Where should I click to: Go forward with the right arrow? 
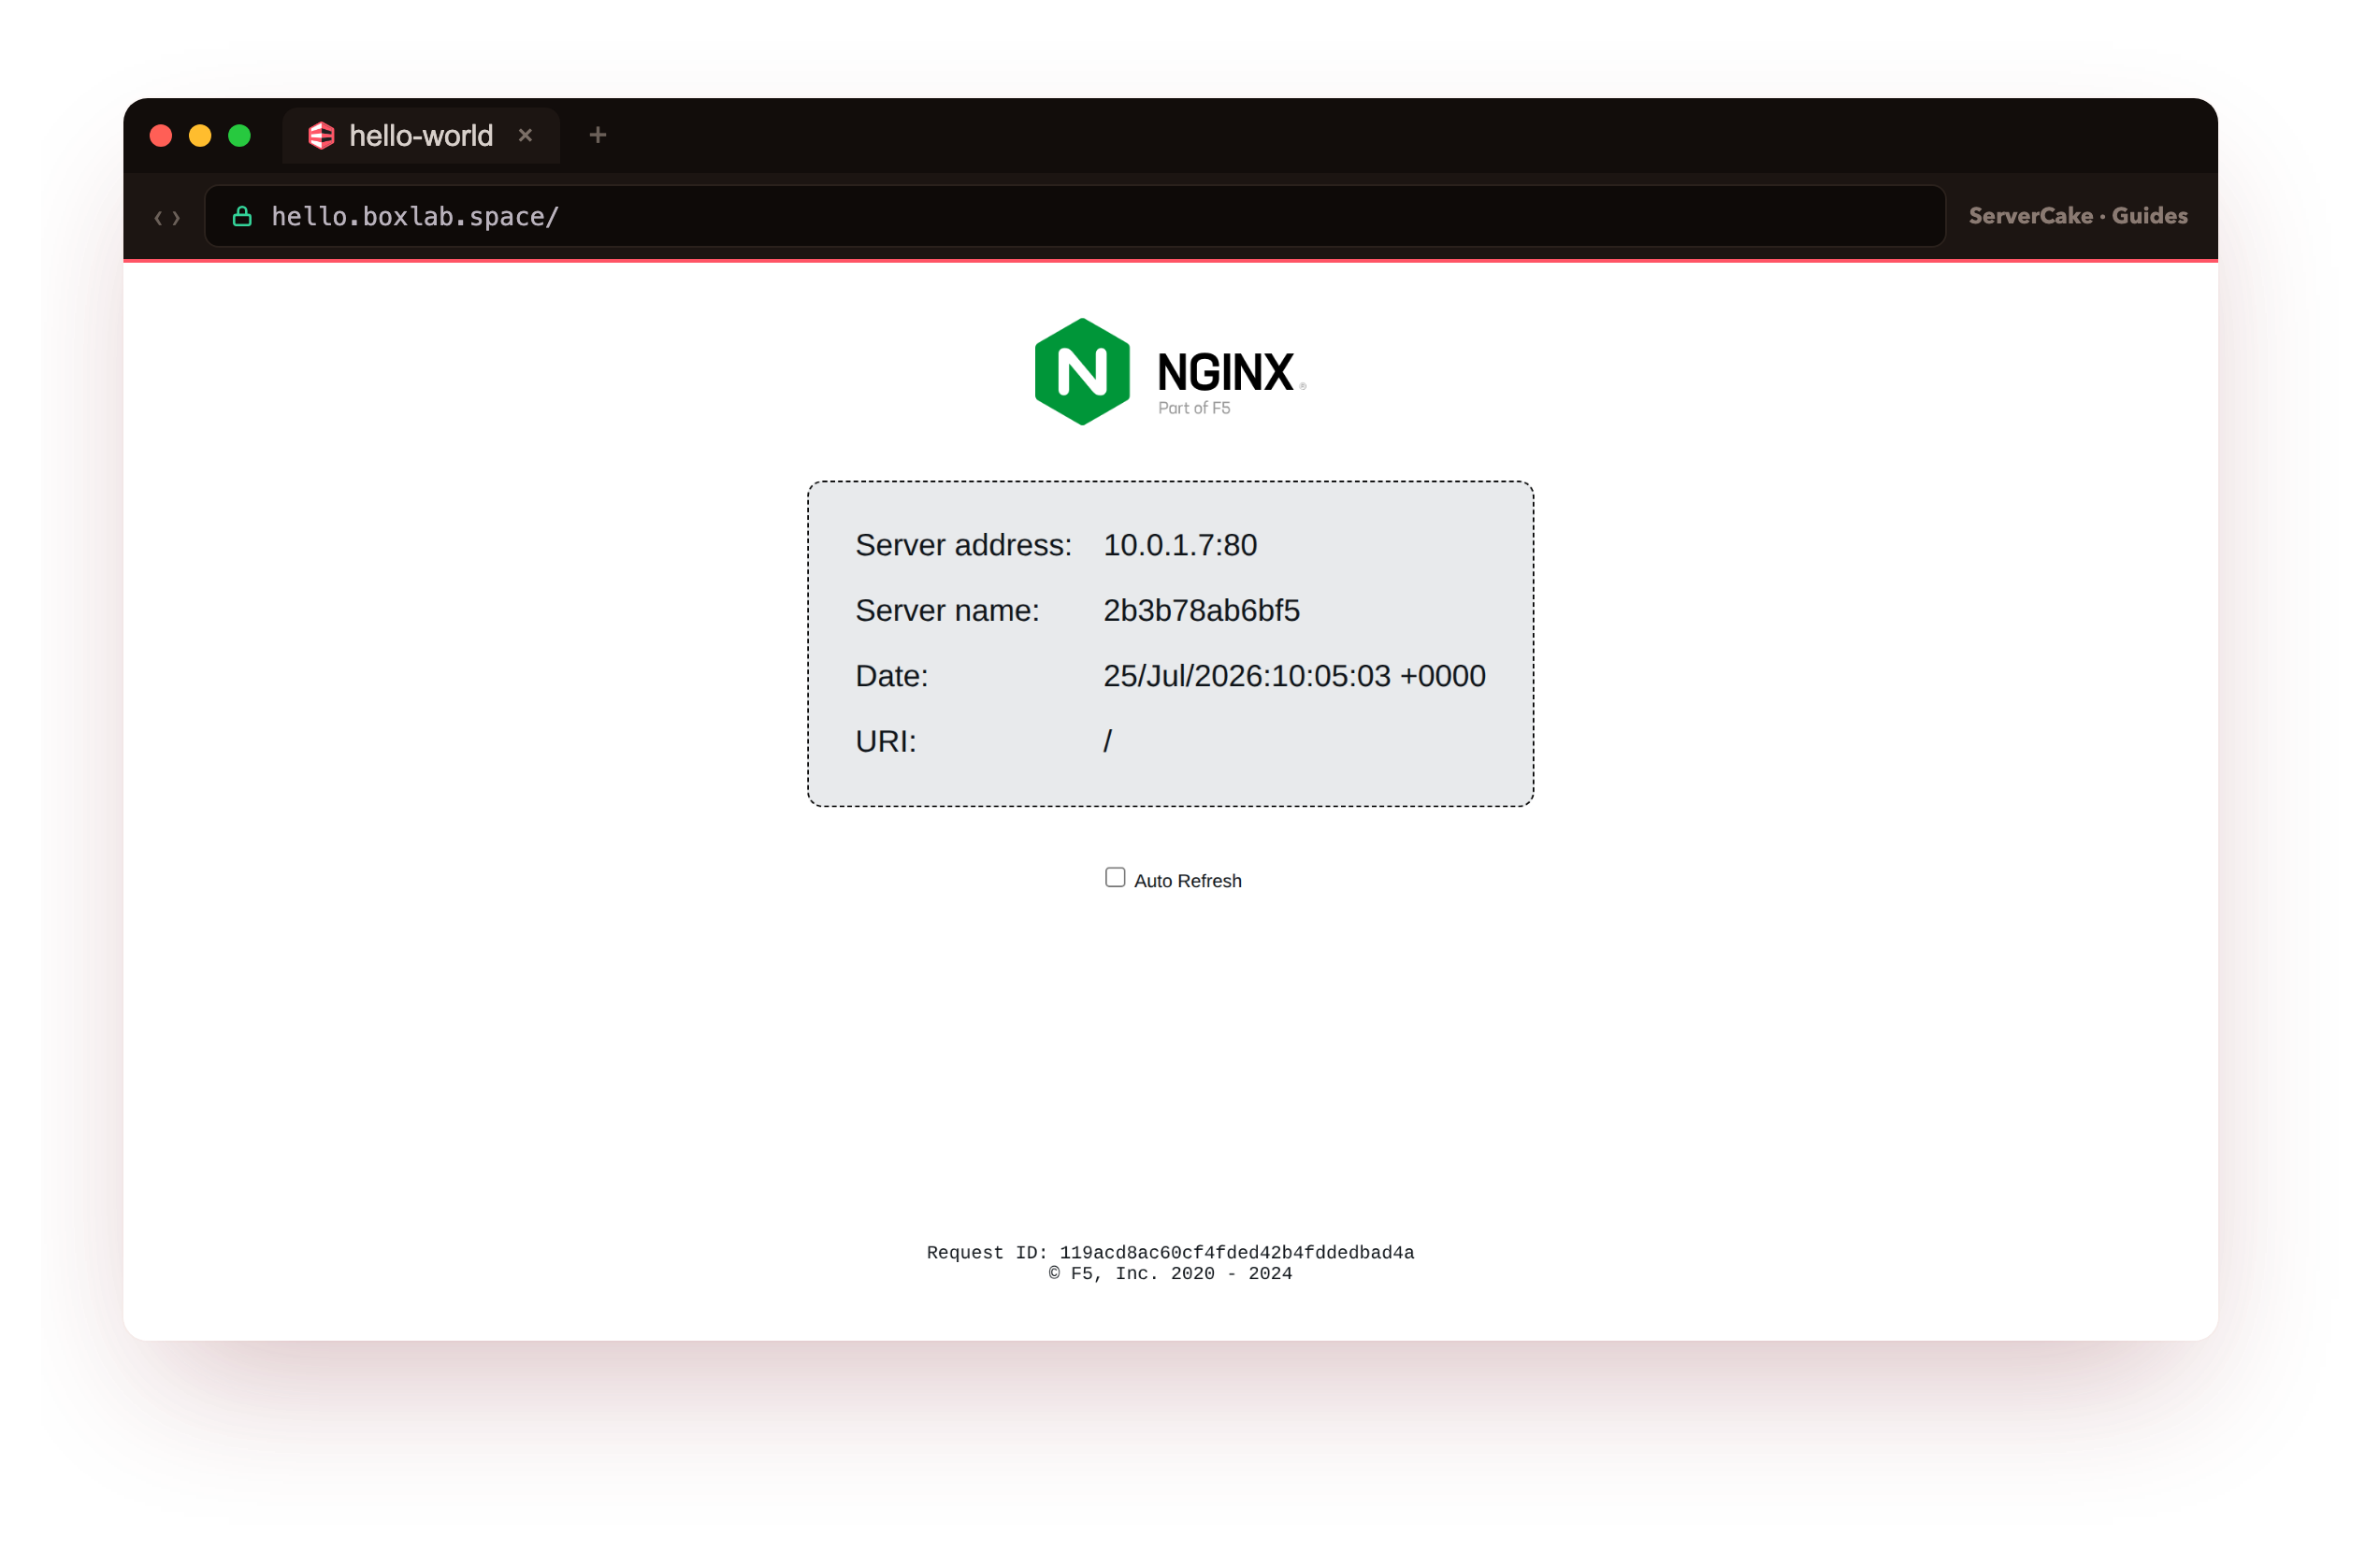click(177, 218)
